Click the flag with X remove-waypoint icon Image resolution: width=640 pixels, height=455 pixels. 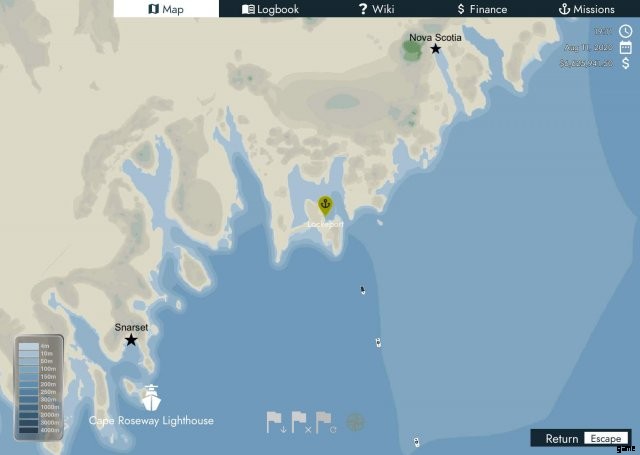(301, 422)
